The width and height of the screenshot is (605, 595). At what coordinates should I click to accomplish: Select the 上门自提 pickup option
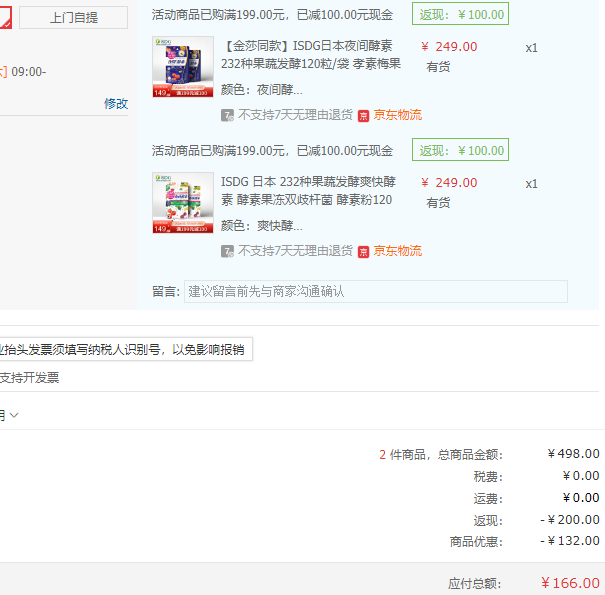[73, 17]
